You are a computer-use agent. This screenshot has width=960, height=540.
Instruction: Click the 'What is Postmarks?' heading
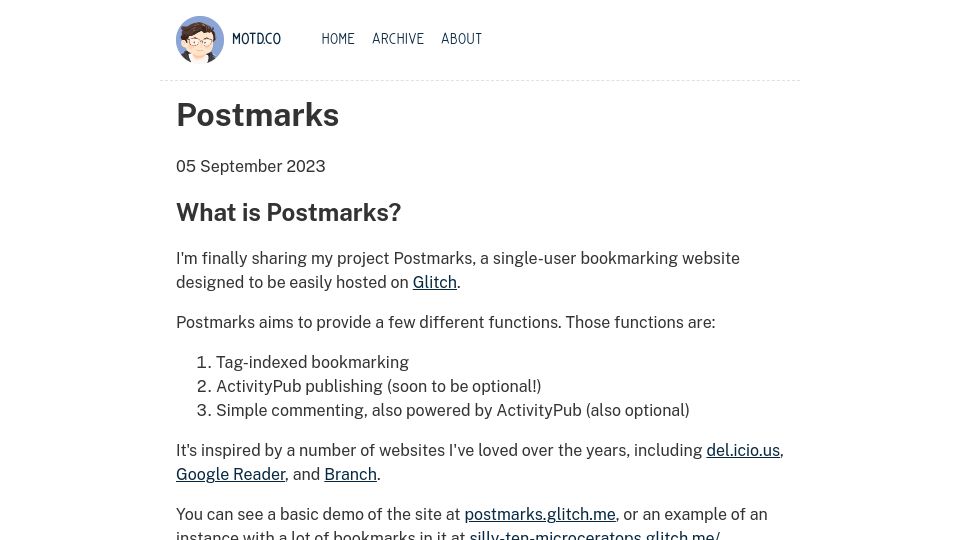[289, 212]
